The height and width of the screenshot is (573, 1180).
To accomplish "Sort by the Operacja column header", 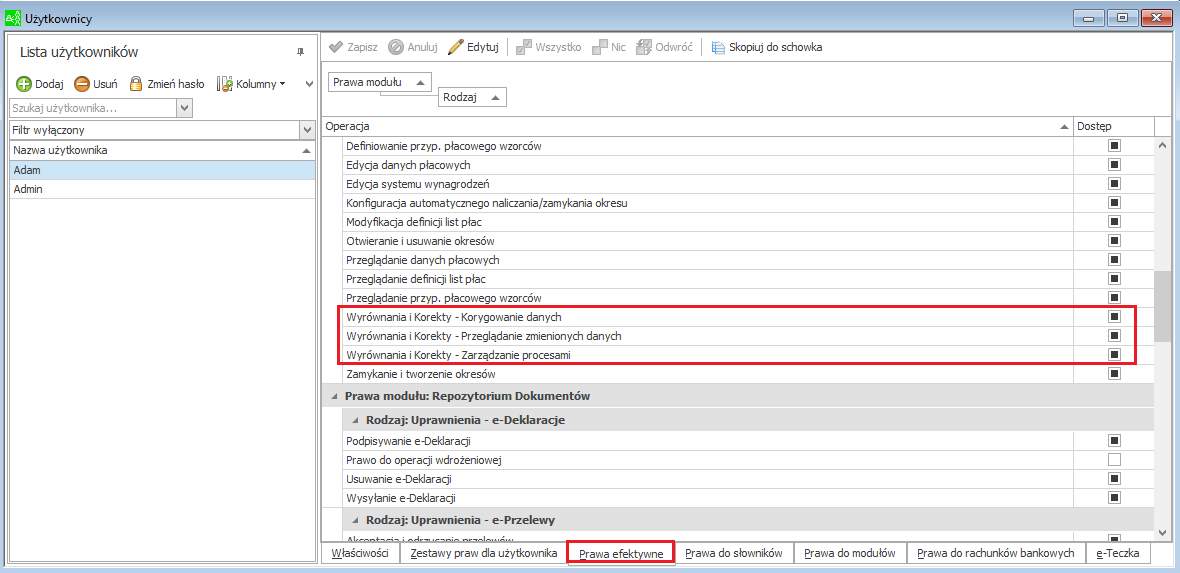I will [x=697, y=126].
